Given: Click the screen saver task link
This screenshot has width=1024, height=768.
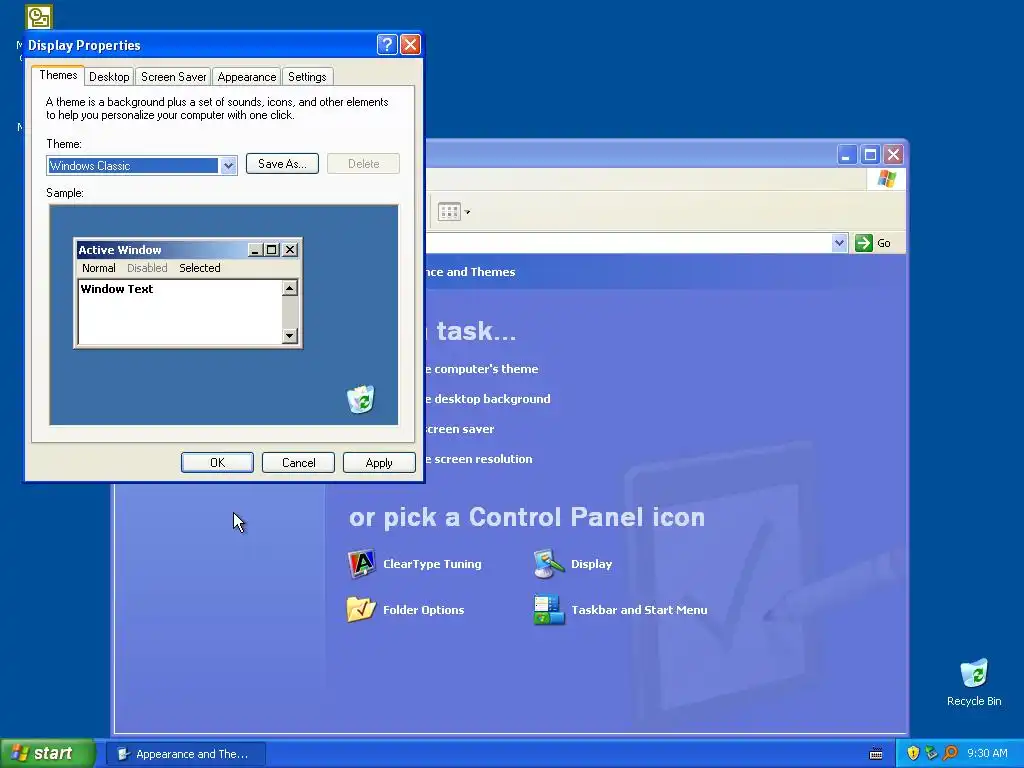Looking at the screenshot, I should 459,429.
